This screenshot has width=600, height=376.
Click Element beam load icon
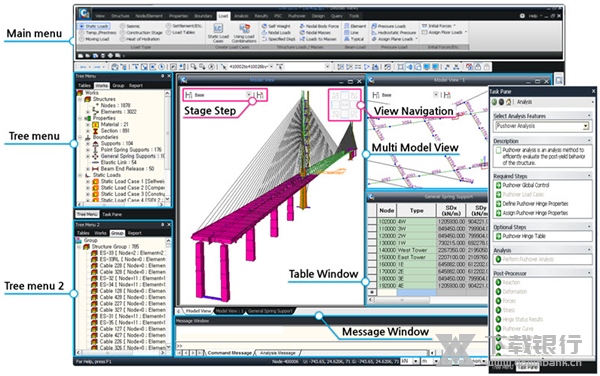(347, 26)
